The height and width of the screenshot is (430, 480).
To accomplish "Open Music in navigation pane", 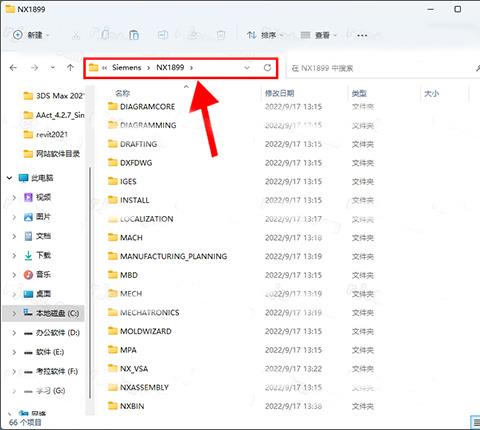I will click(38, 275).
